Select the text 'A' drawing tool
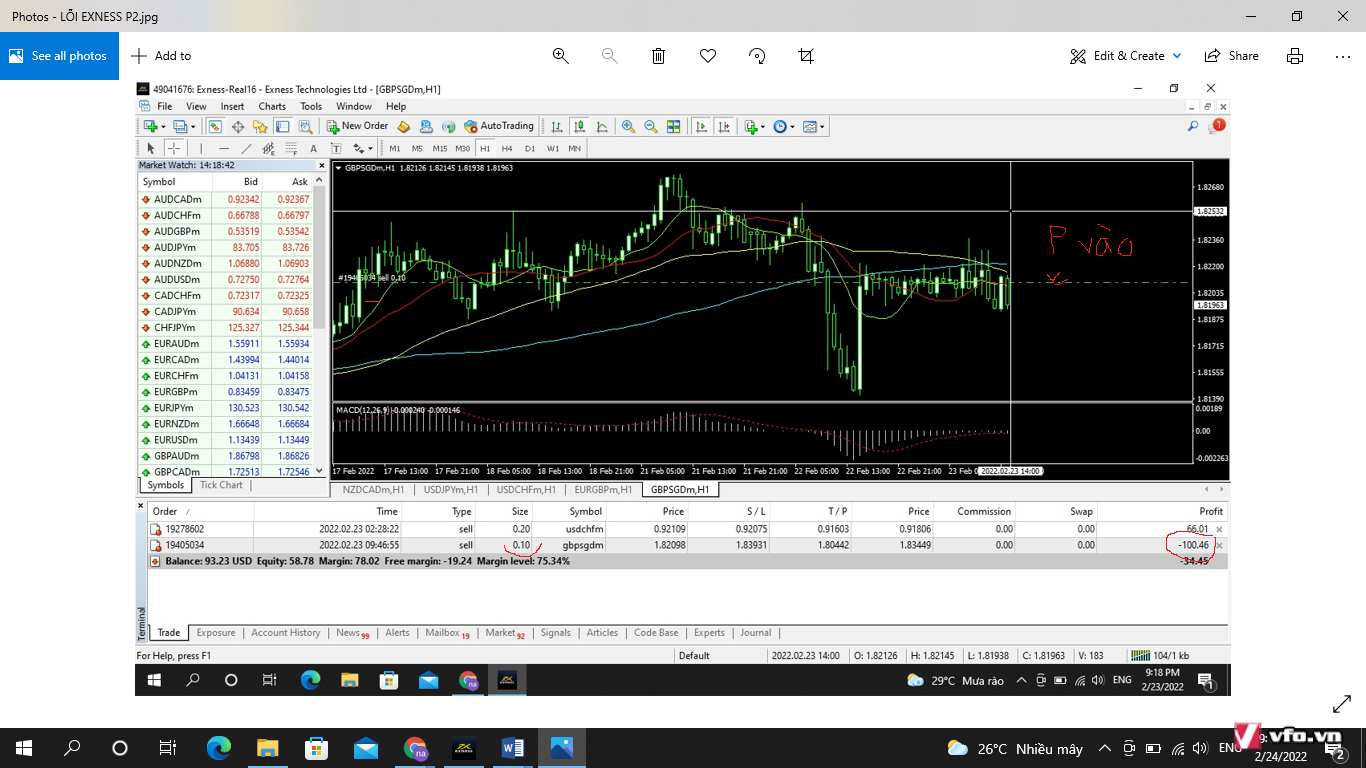The width and height of the screenshot is (1366, 768). click(313, 149)
